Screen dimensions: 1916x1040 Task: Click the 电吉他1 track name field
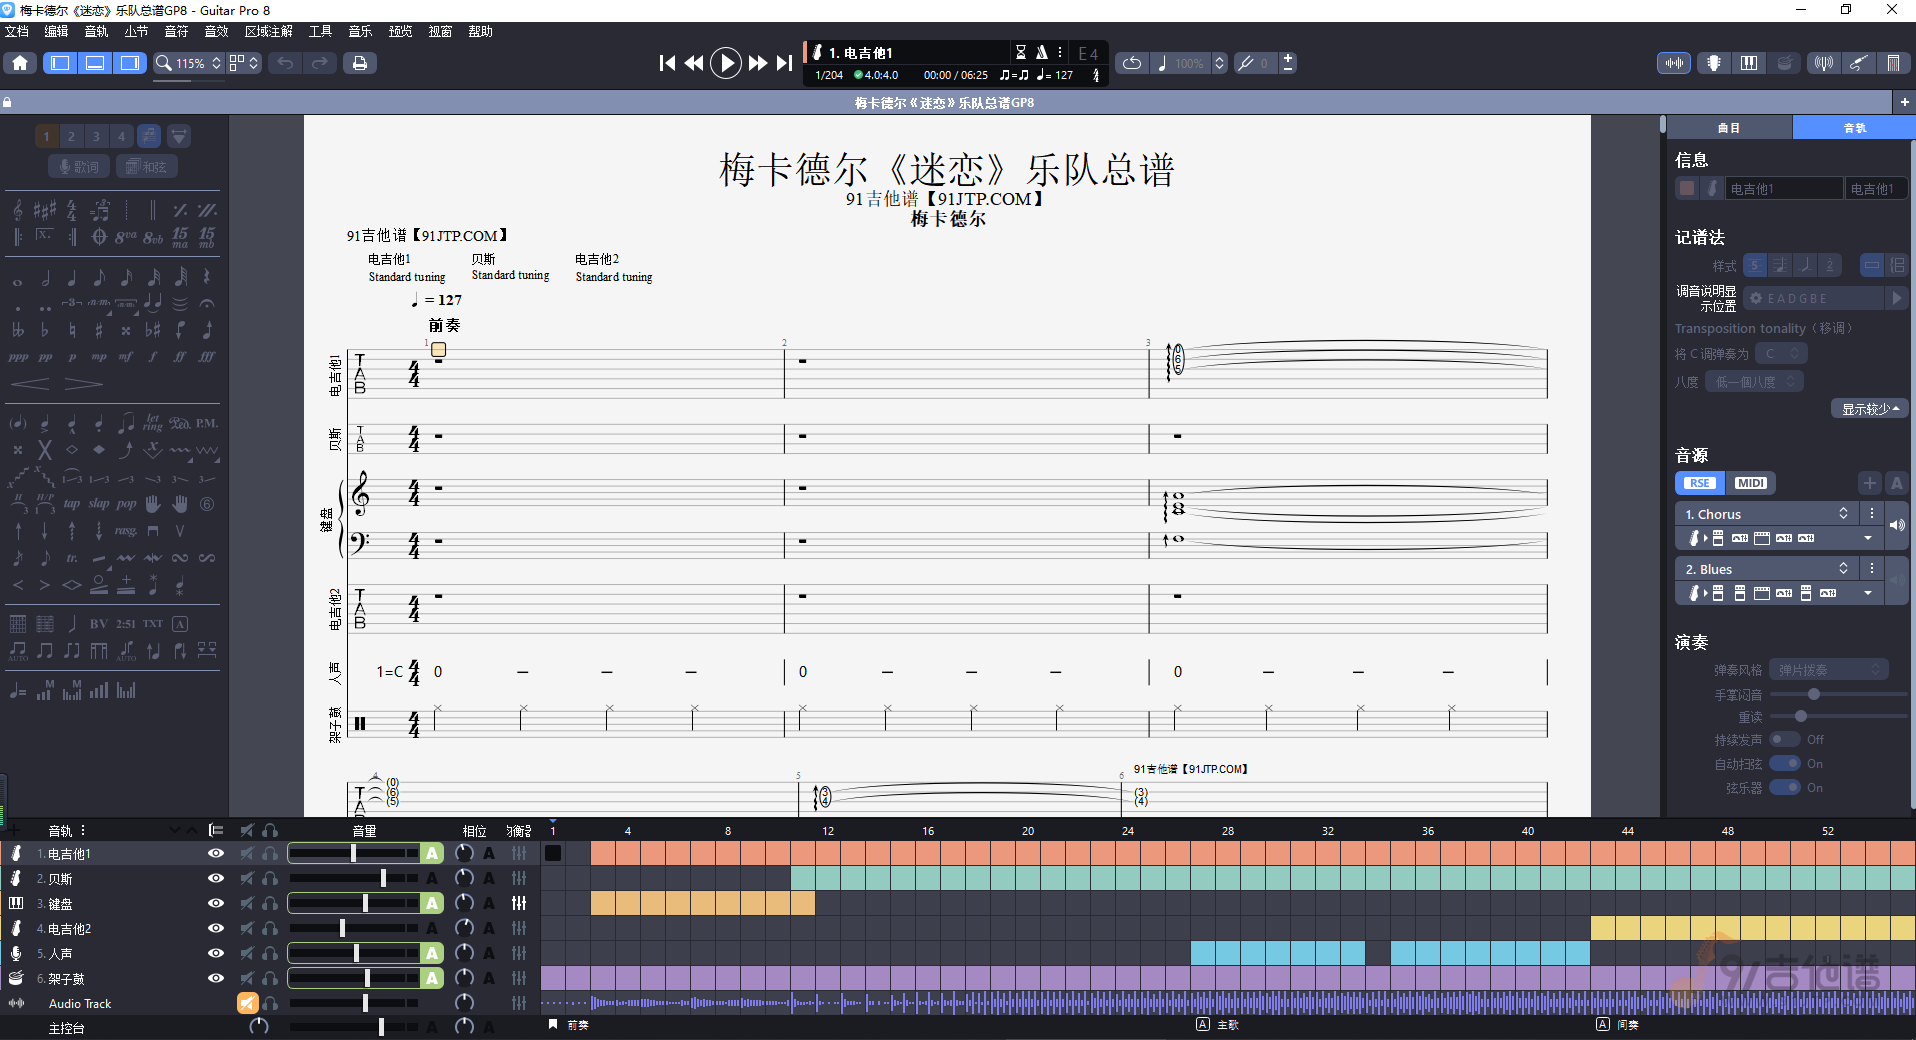[1786, 188]
